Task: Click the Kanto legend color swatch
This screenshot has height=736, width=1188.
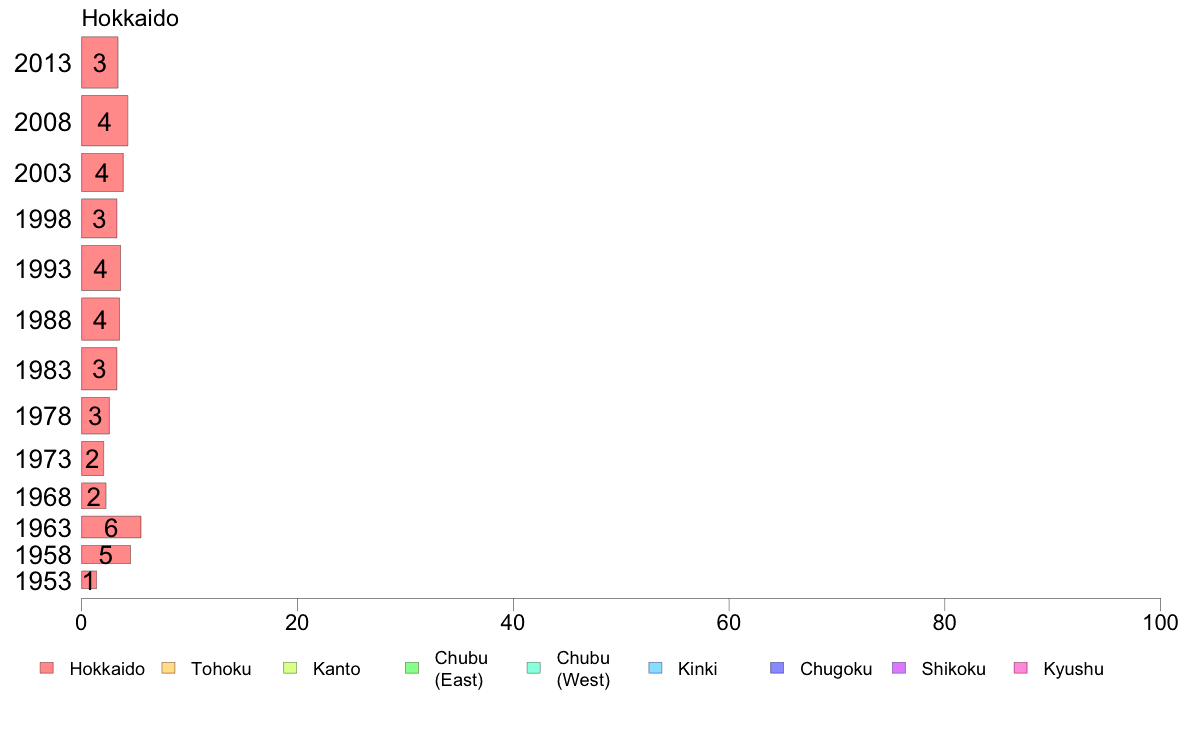Action: click(290, 668)
